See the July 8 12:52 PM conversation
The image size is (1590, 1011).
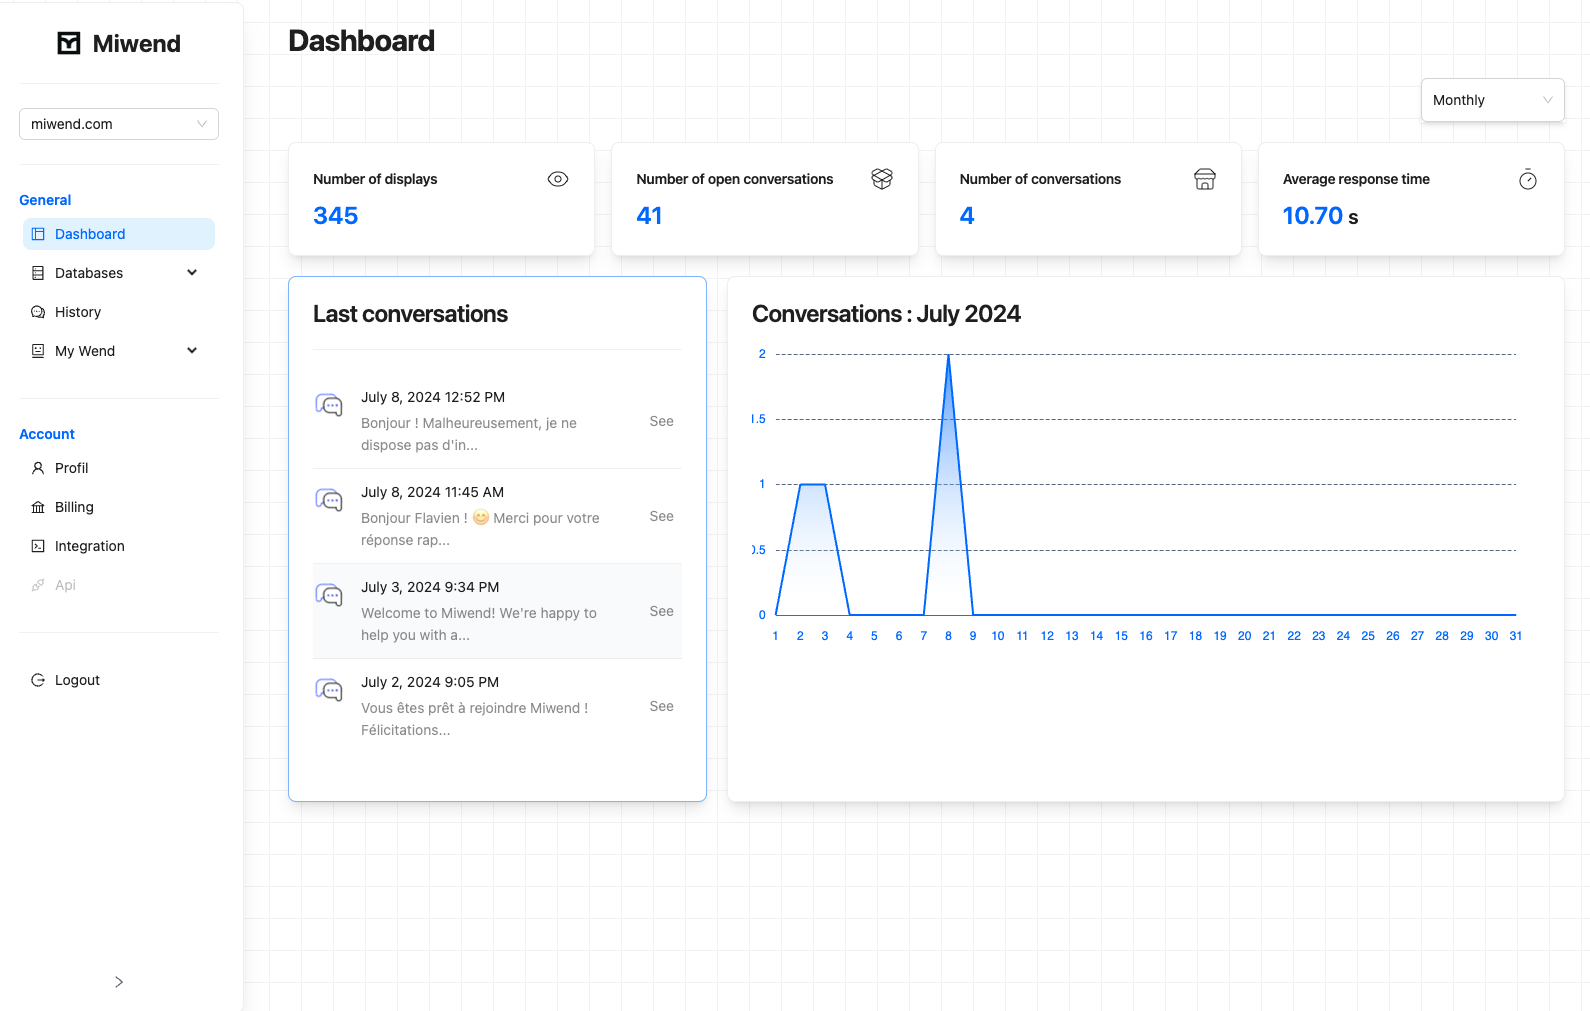tap(661, 421)
